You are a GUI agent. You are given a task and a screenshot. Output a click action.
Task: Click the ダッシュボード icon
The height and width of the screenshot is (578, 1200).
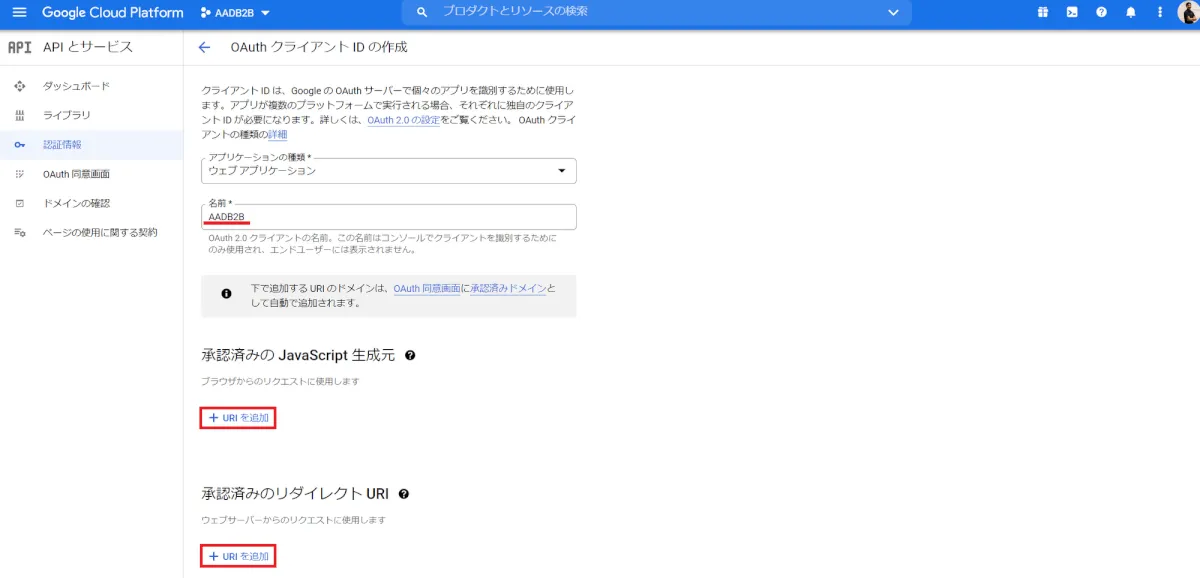pyautogui.click(x=20, y=86)
